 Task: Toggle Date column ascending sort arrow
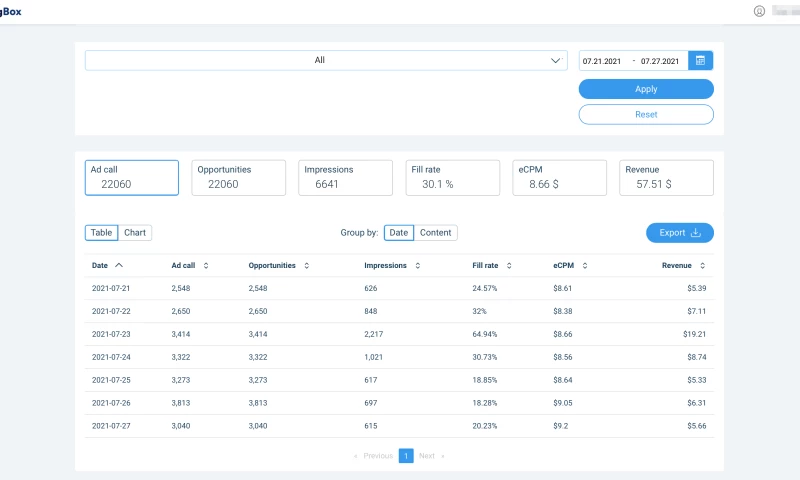pos(119,266)
